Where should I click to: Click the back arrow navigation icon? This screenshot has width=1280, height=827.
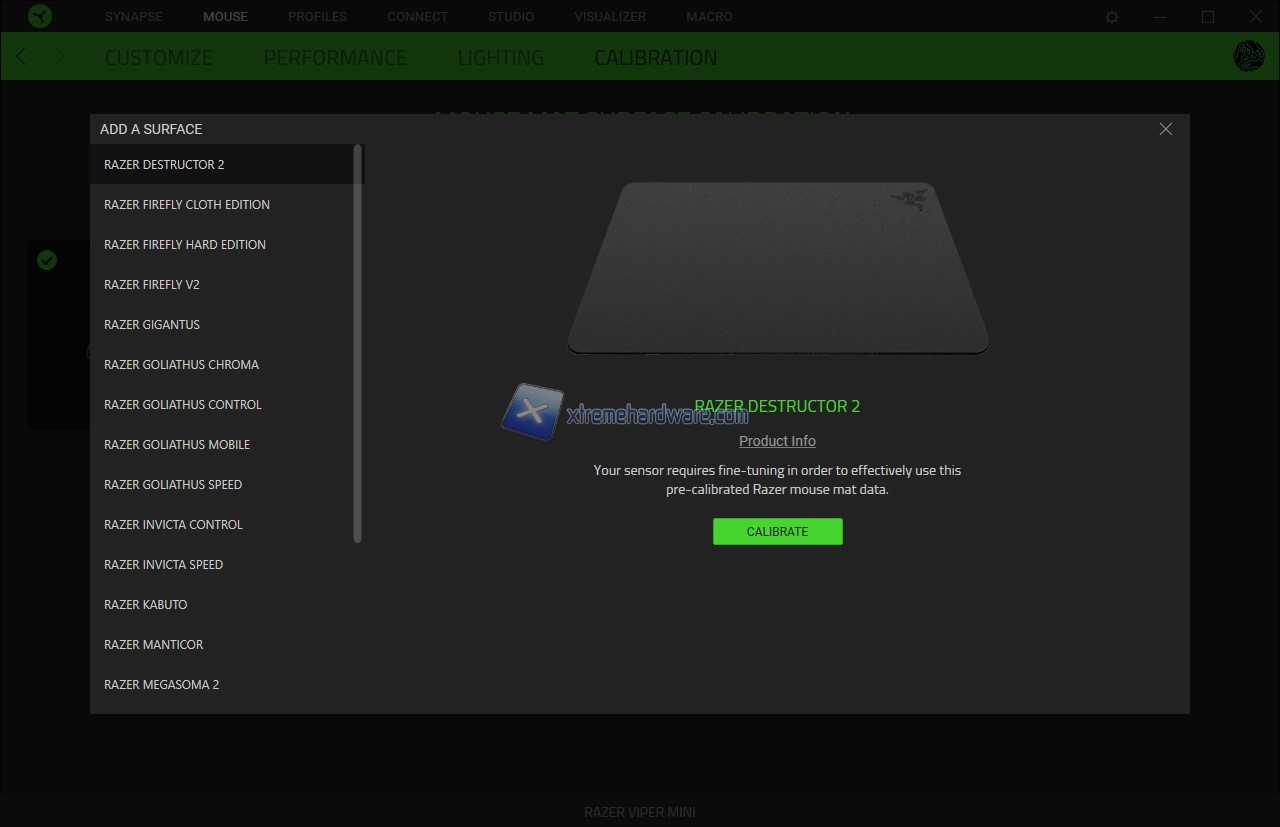22,57
